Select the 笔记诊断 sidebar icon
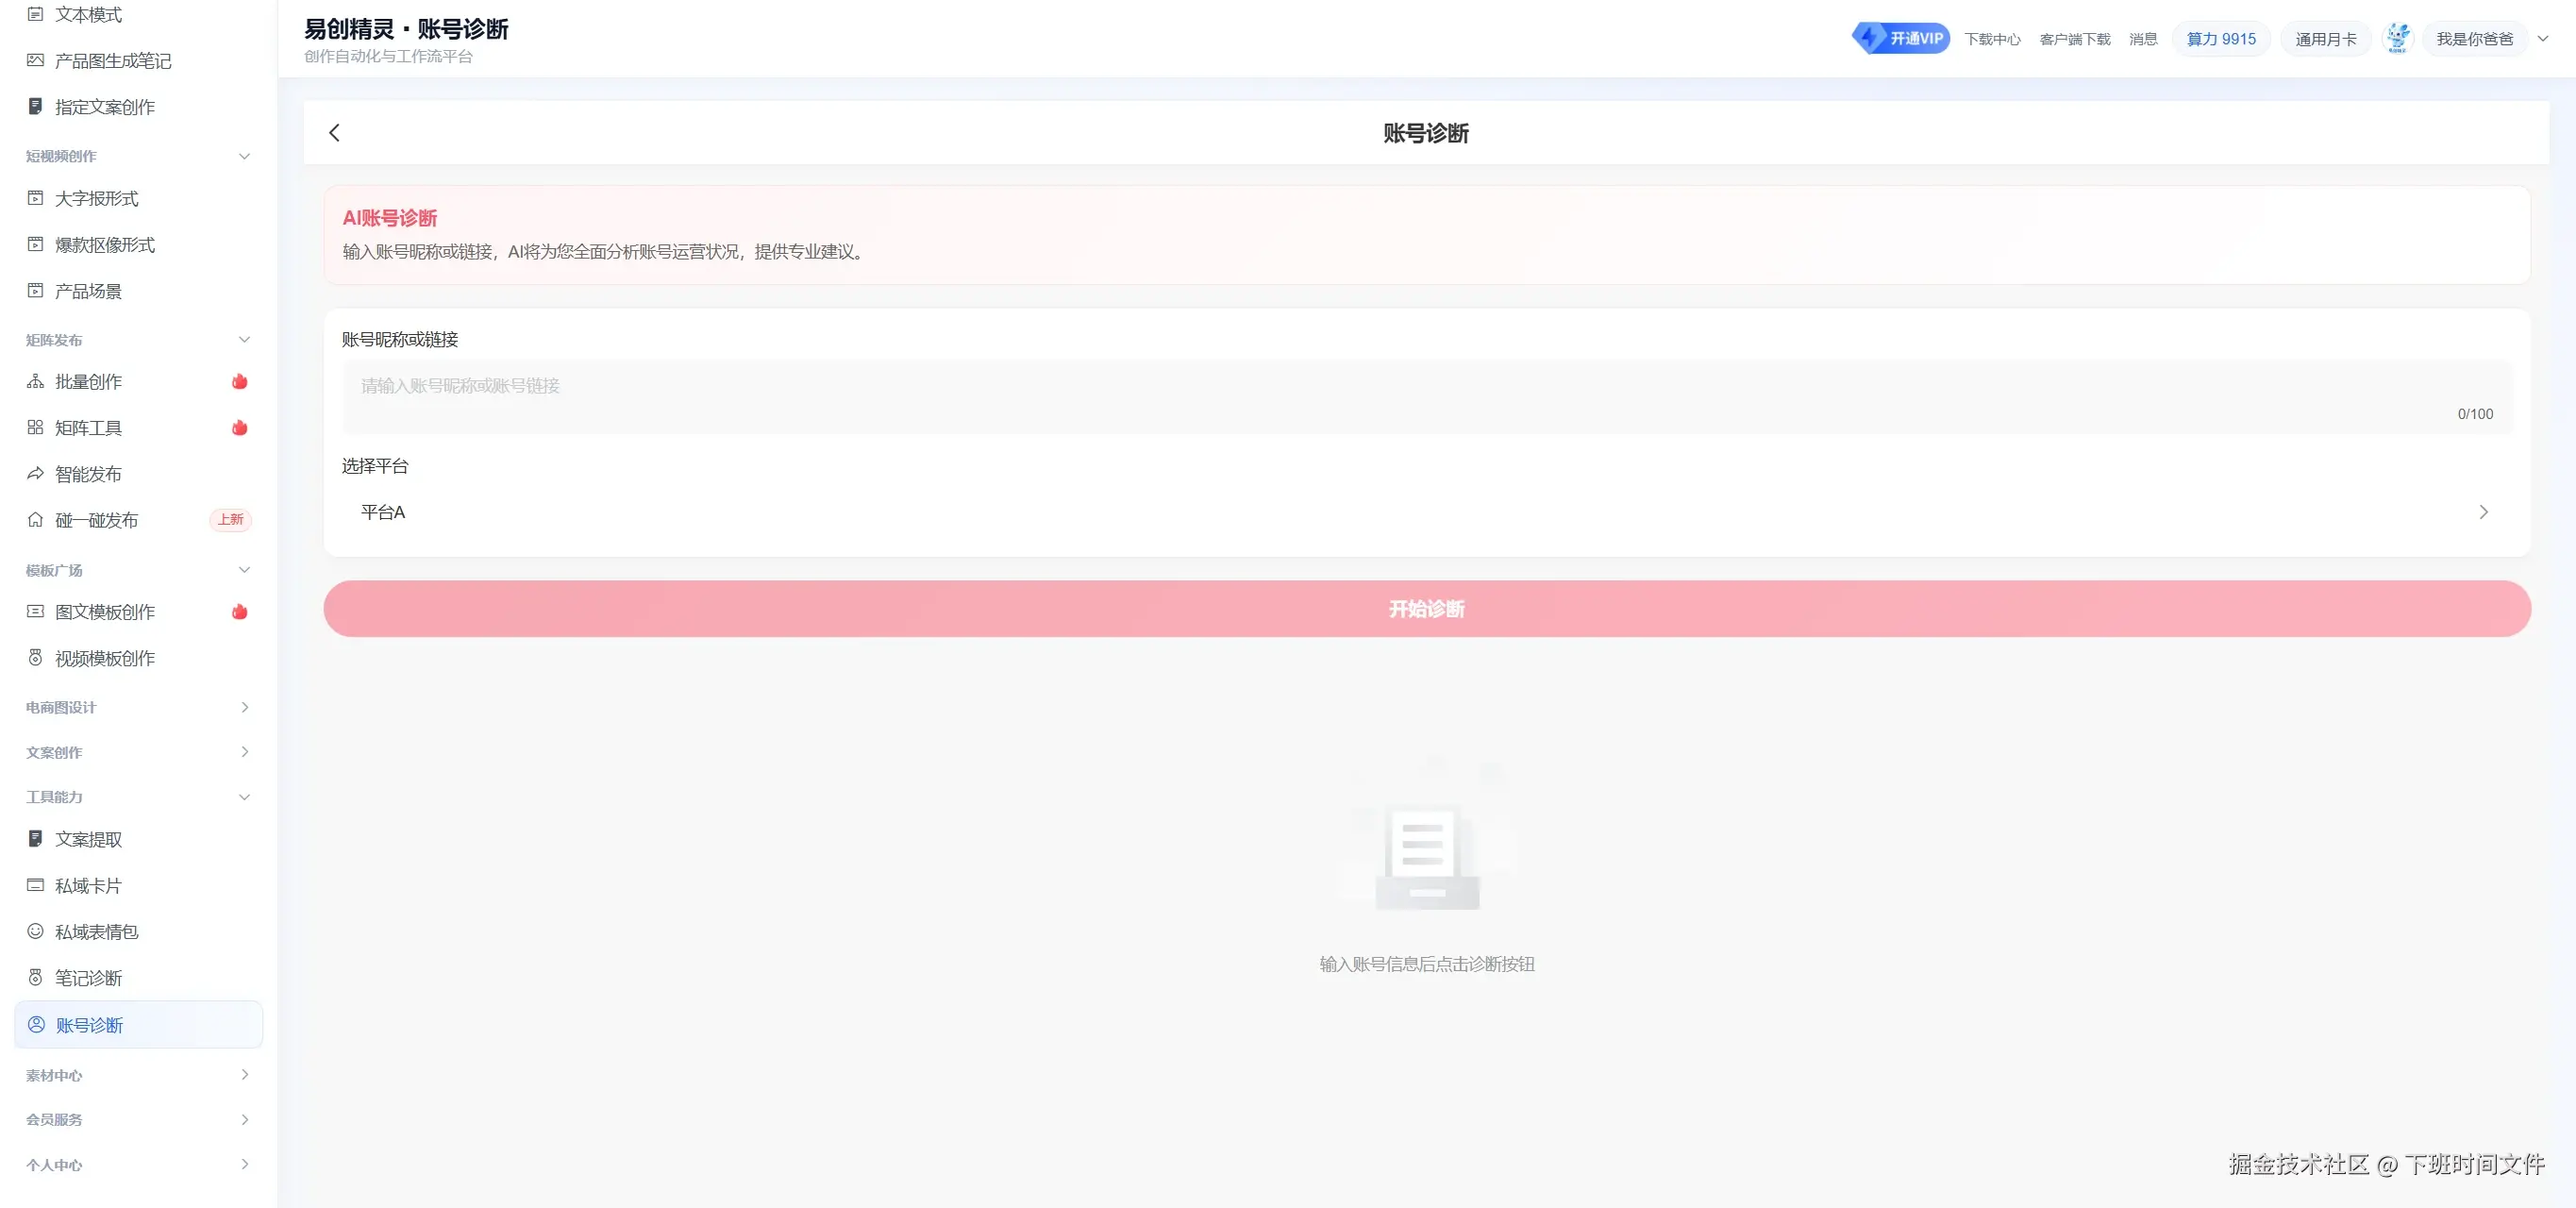2576x1208 pixels. (x=88, y=978)
